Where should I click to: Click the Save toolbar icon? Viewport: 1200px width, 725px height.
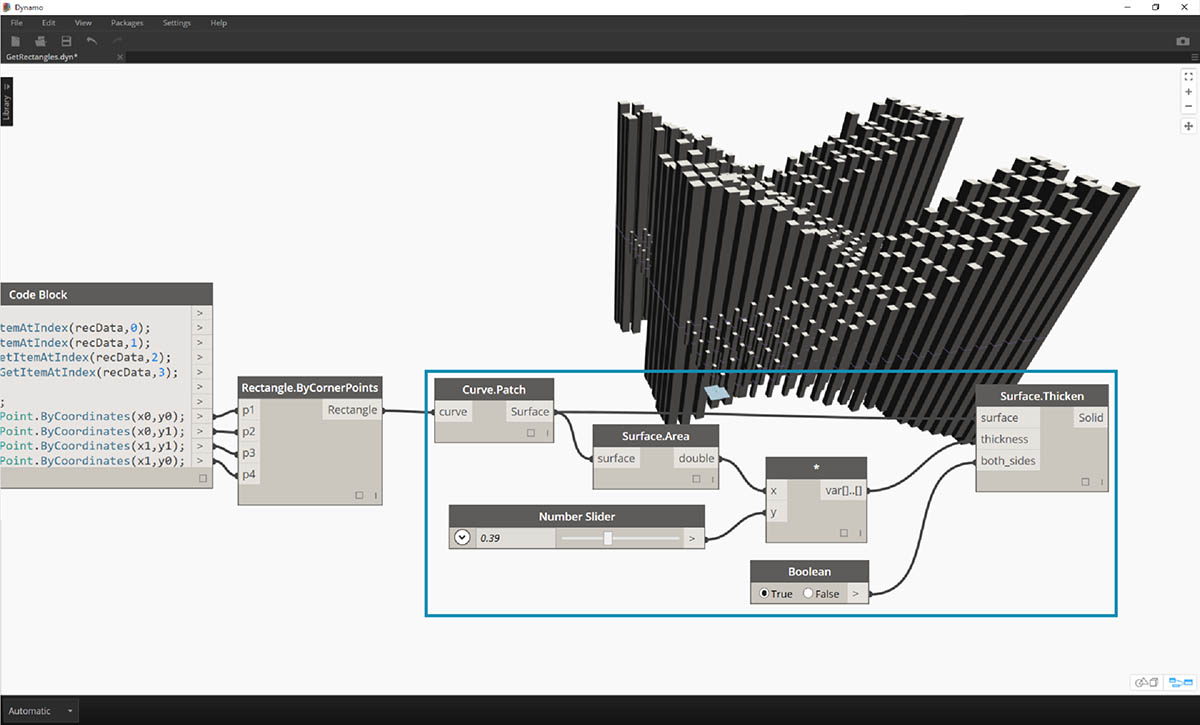pyautogui.click(x=66, y=41)
